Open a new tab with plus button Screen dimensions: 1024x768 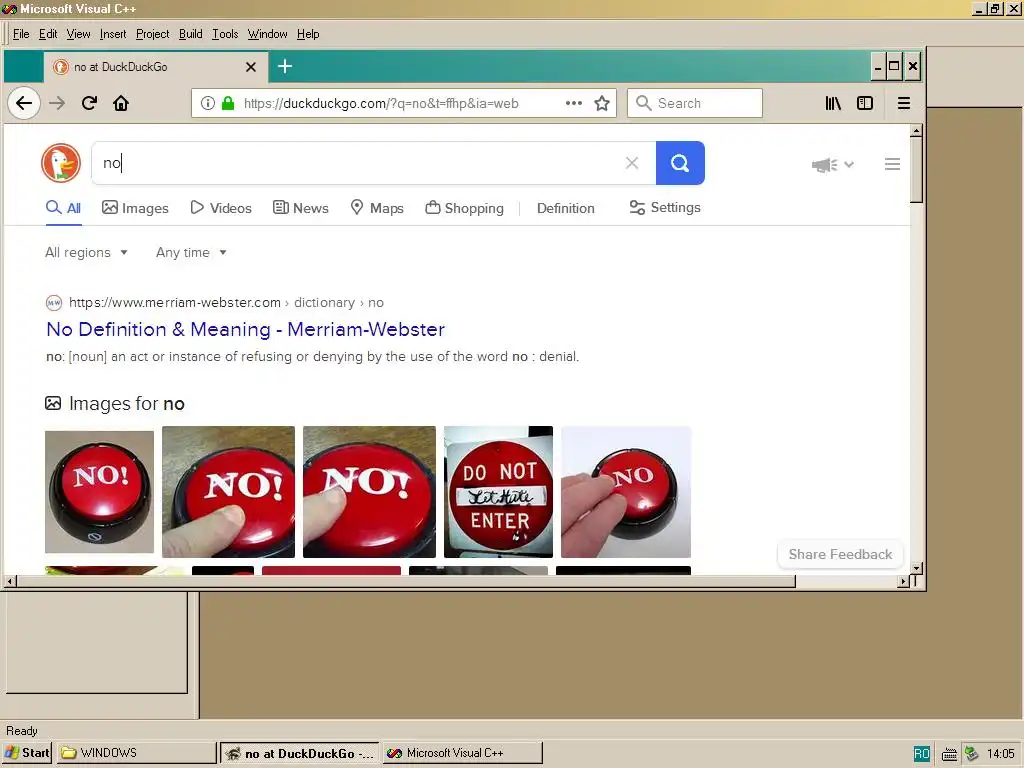click(x=285, y=66)
